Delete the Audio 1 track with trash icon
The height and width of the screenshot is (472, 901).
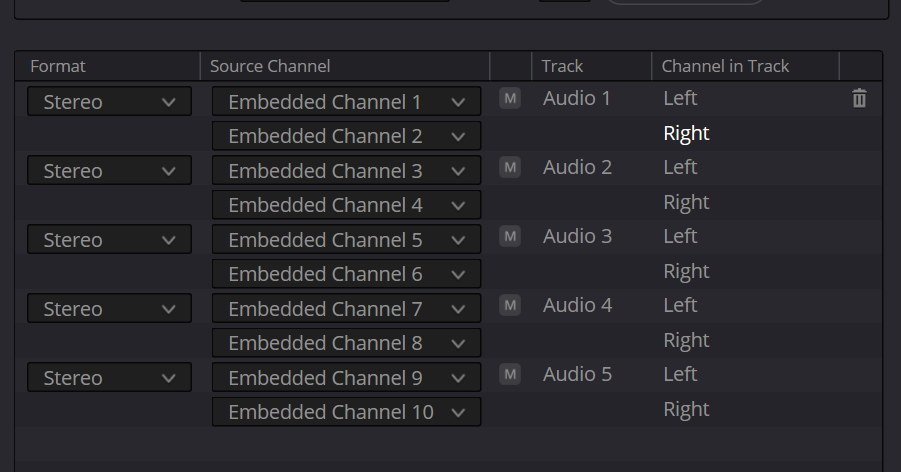click(859, 98)
